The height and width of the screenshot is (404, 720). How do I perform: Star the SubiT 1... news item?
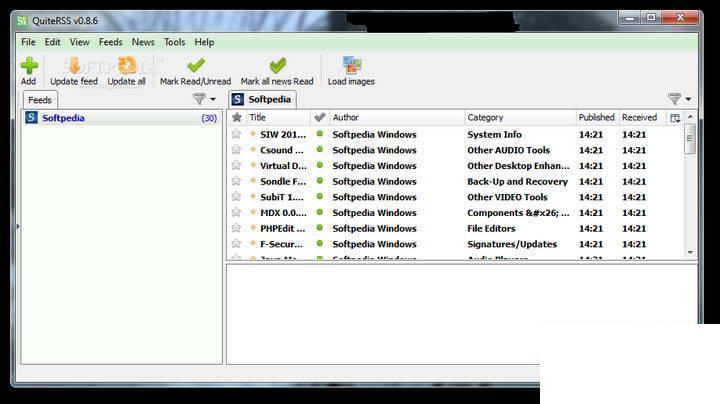click(236, 196)
